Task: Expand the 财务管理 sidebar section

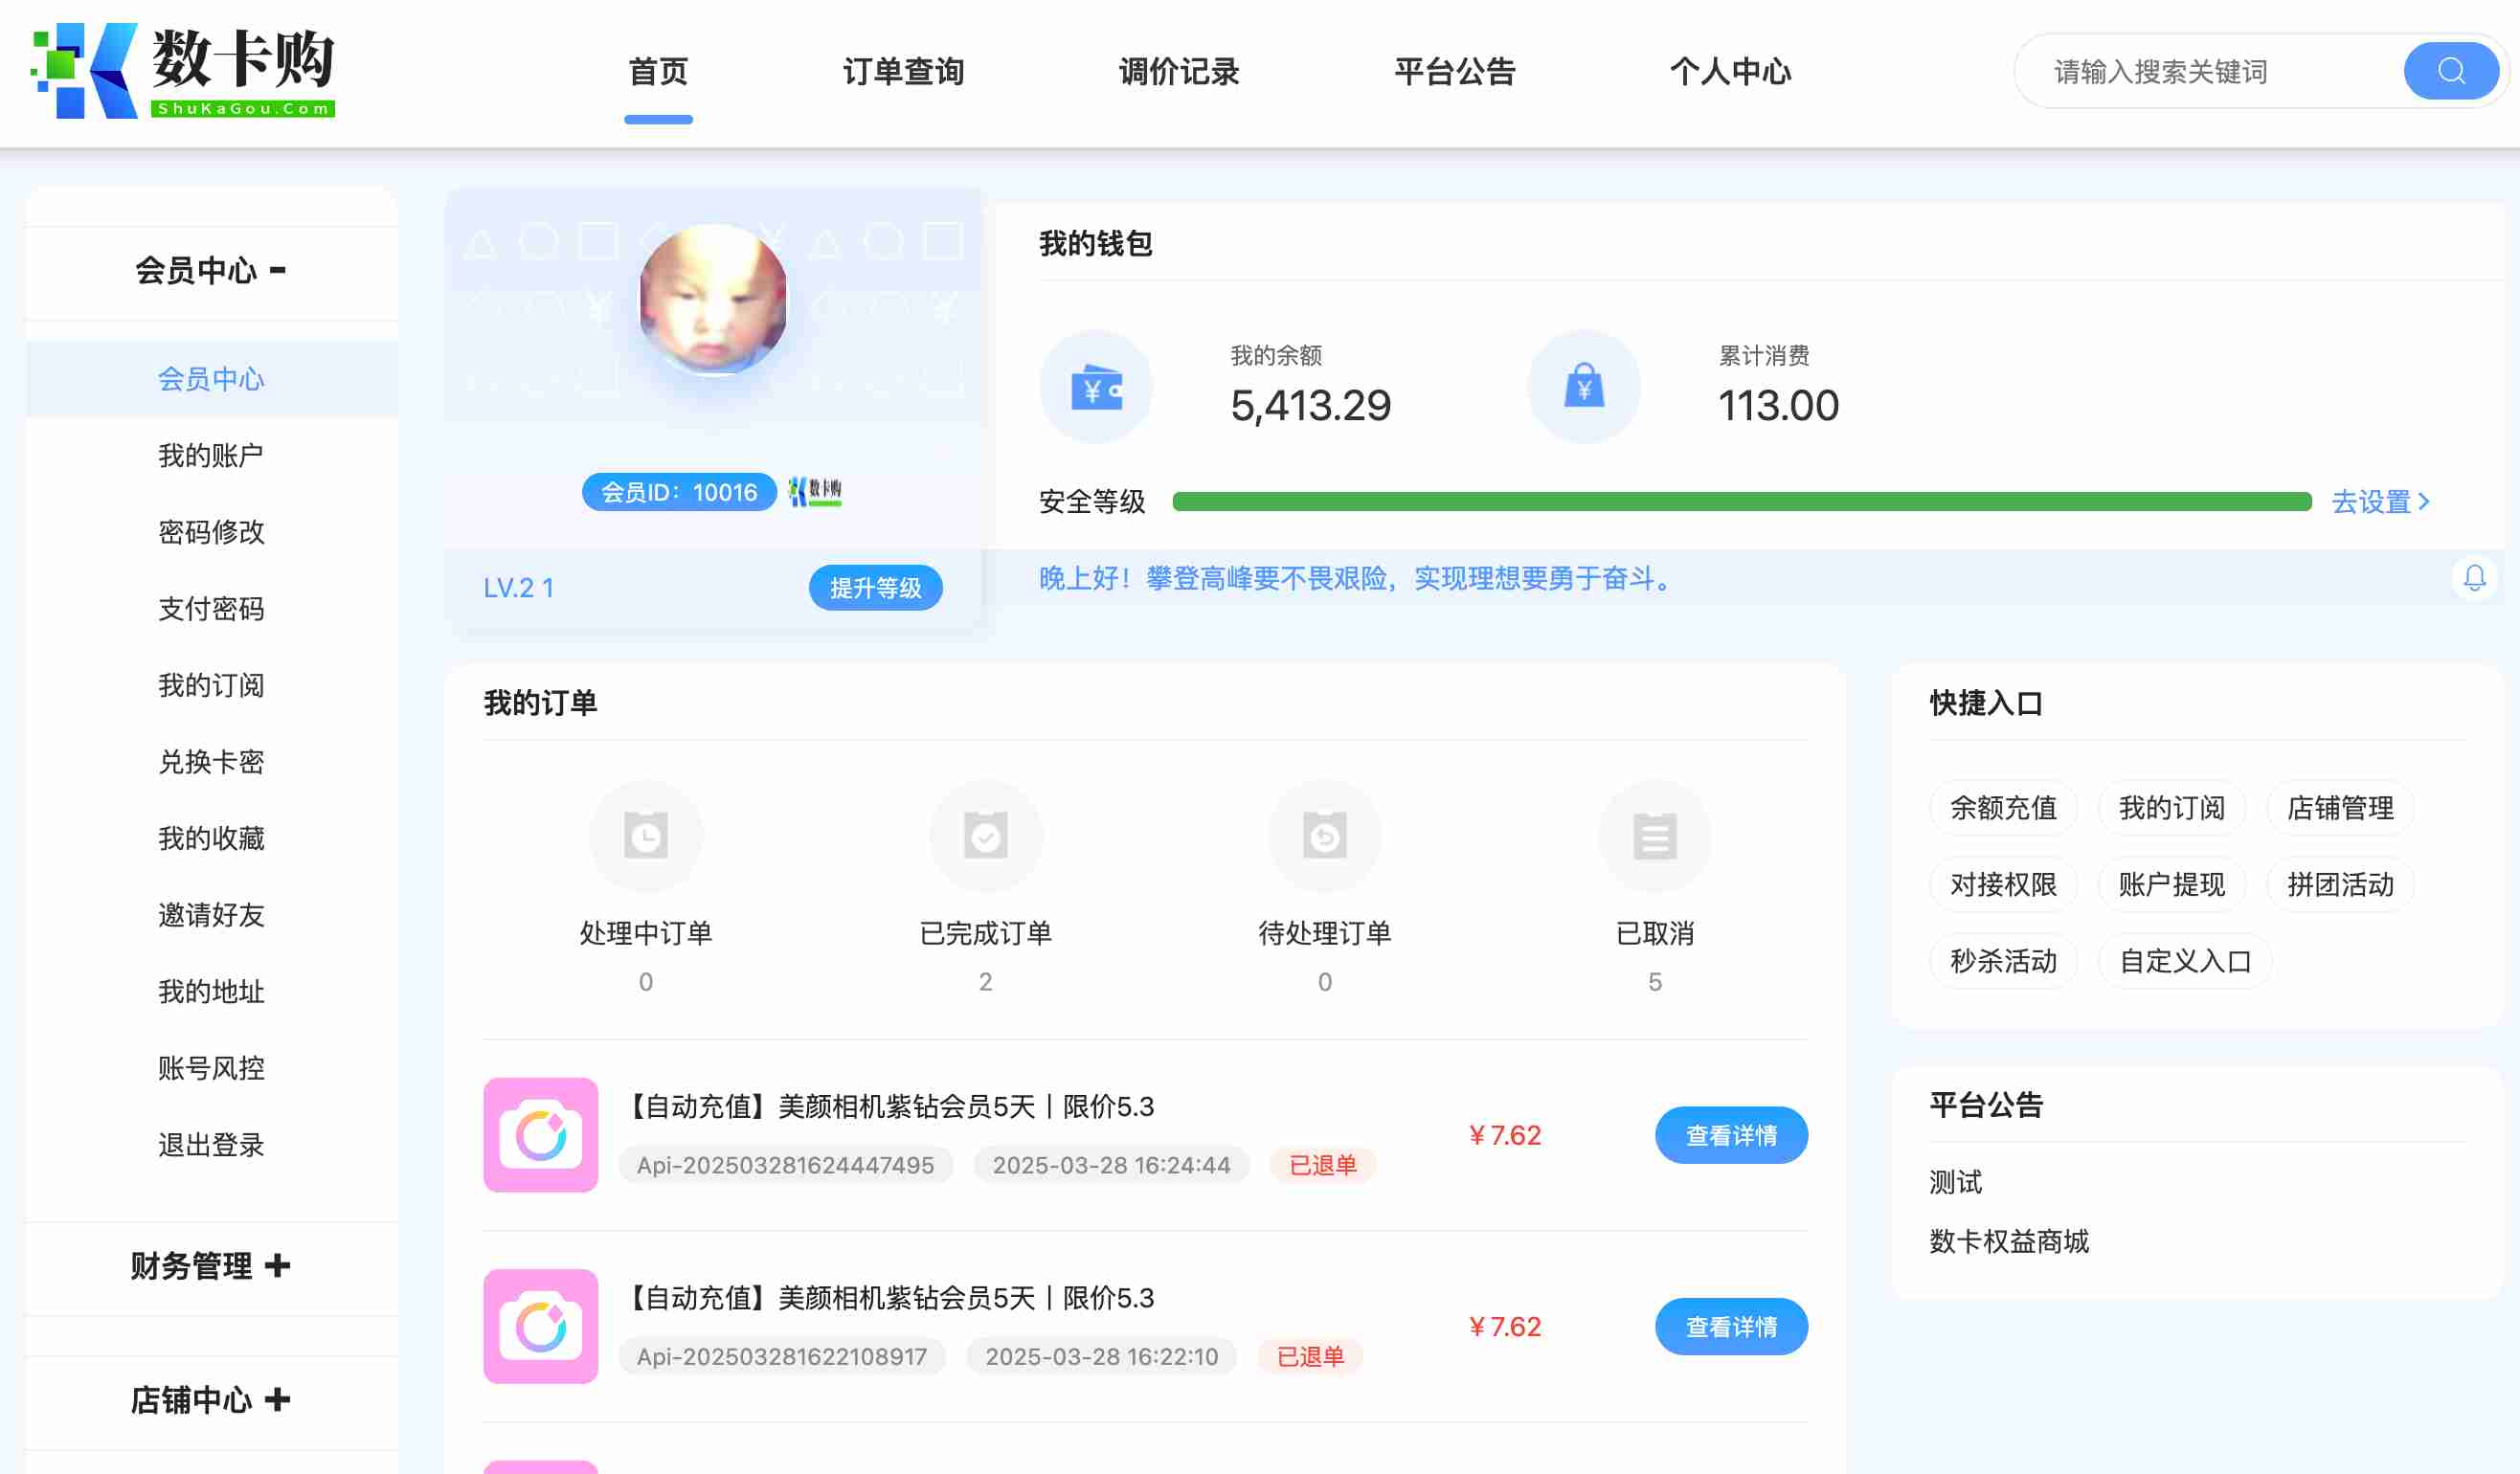Action: 211,1266
